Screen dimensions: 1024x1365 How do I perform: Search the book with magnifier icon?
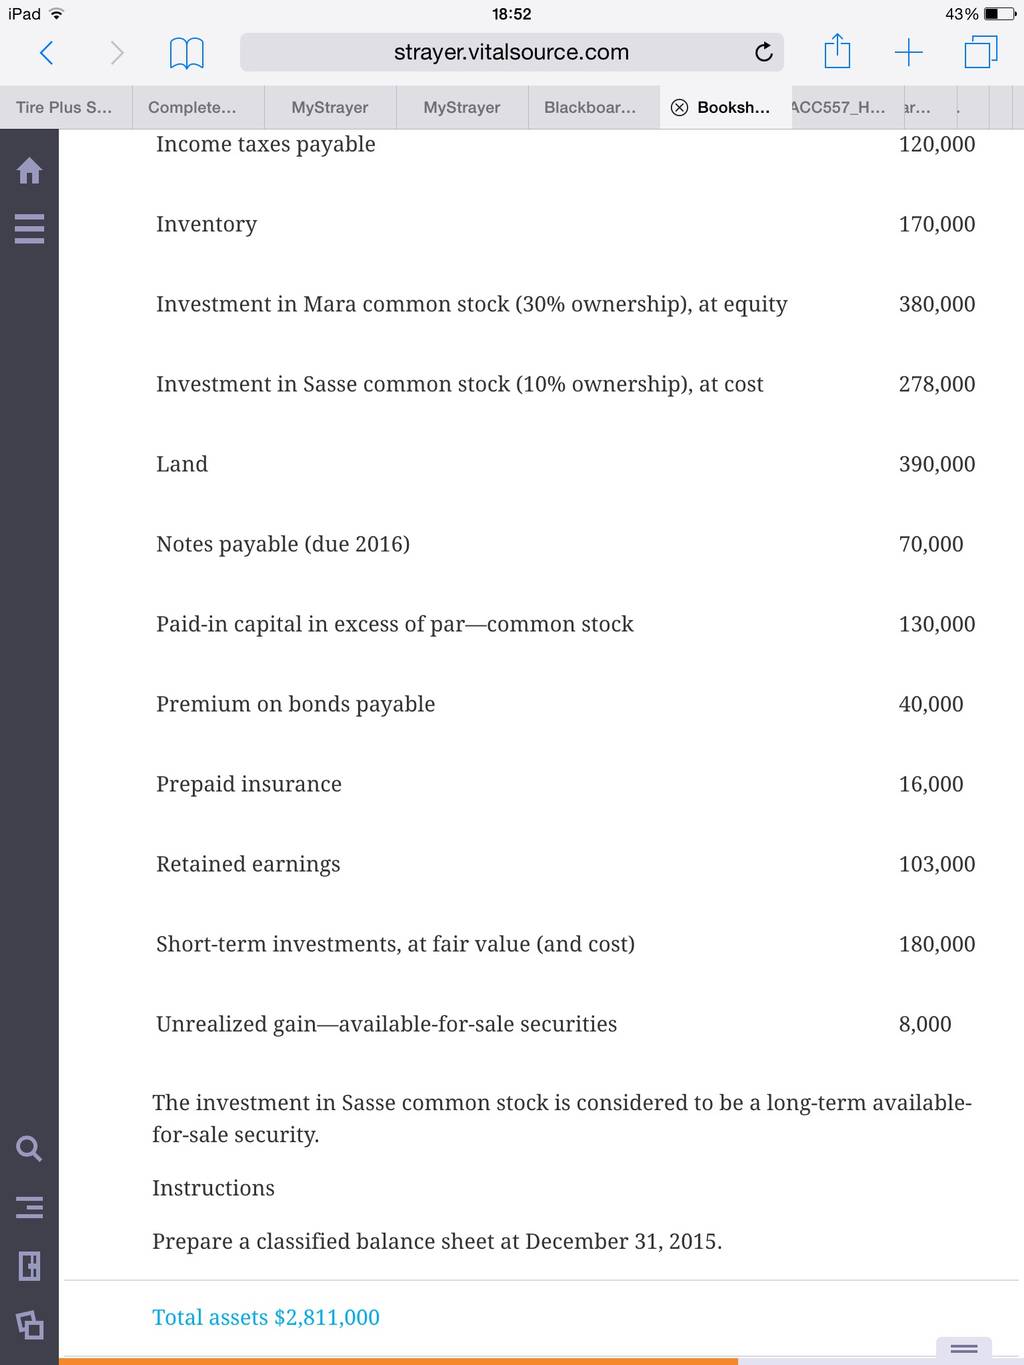click(x=30, y=1148)
